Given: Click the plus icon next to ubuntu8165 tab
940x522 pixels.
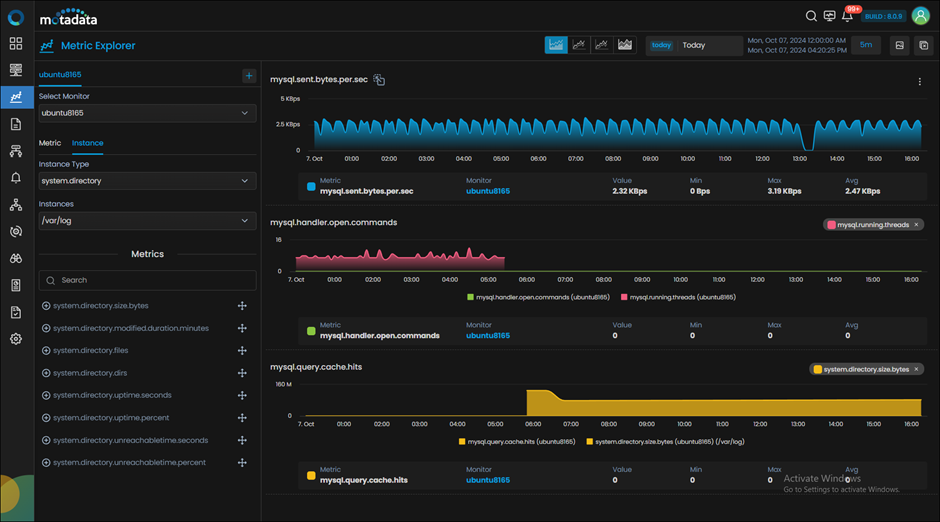Looking at the screenshot, I should coord(249,76).
